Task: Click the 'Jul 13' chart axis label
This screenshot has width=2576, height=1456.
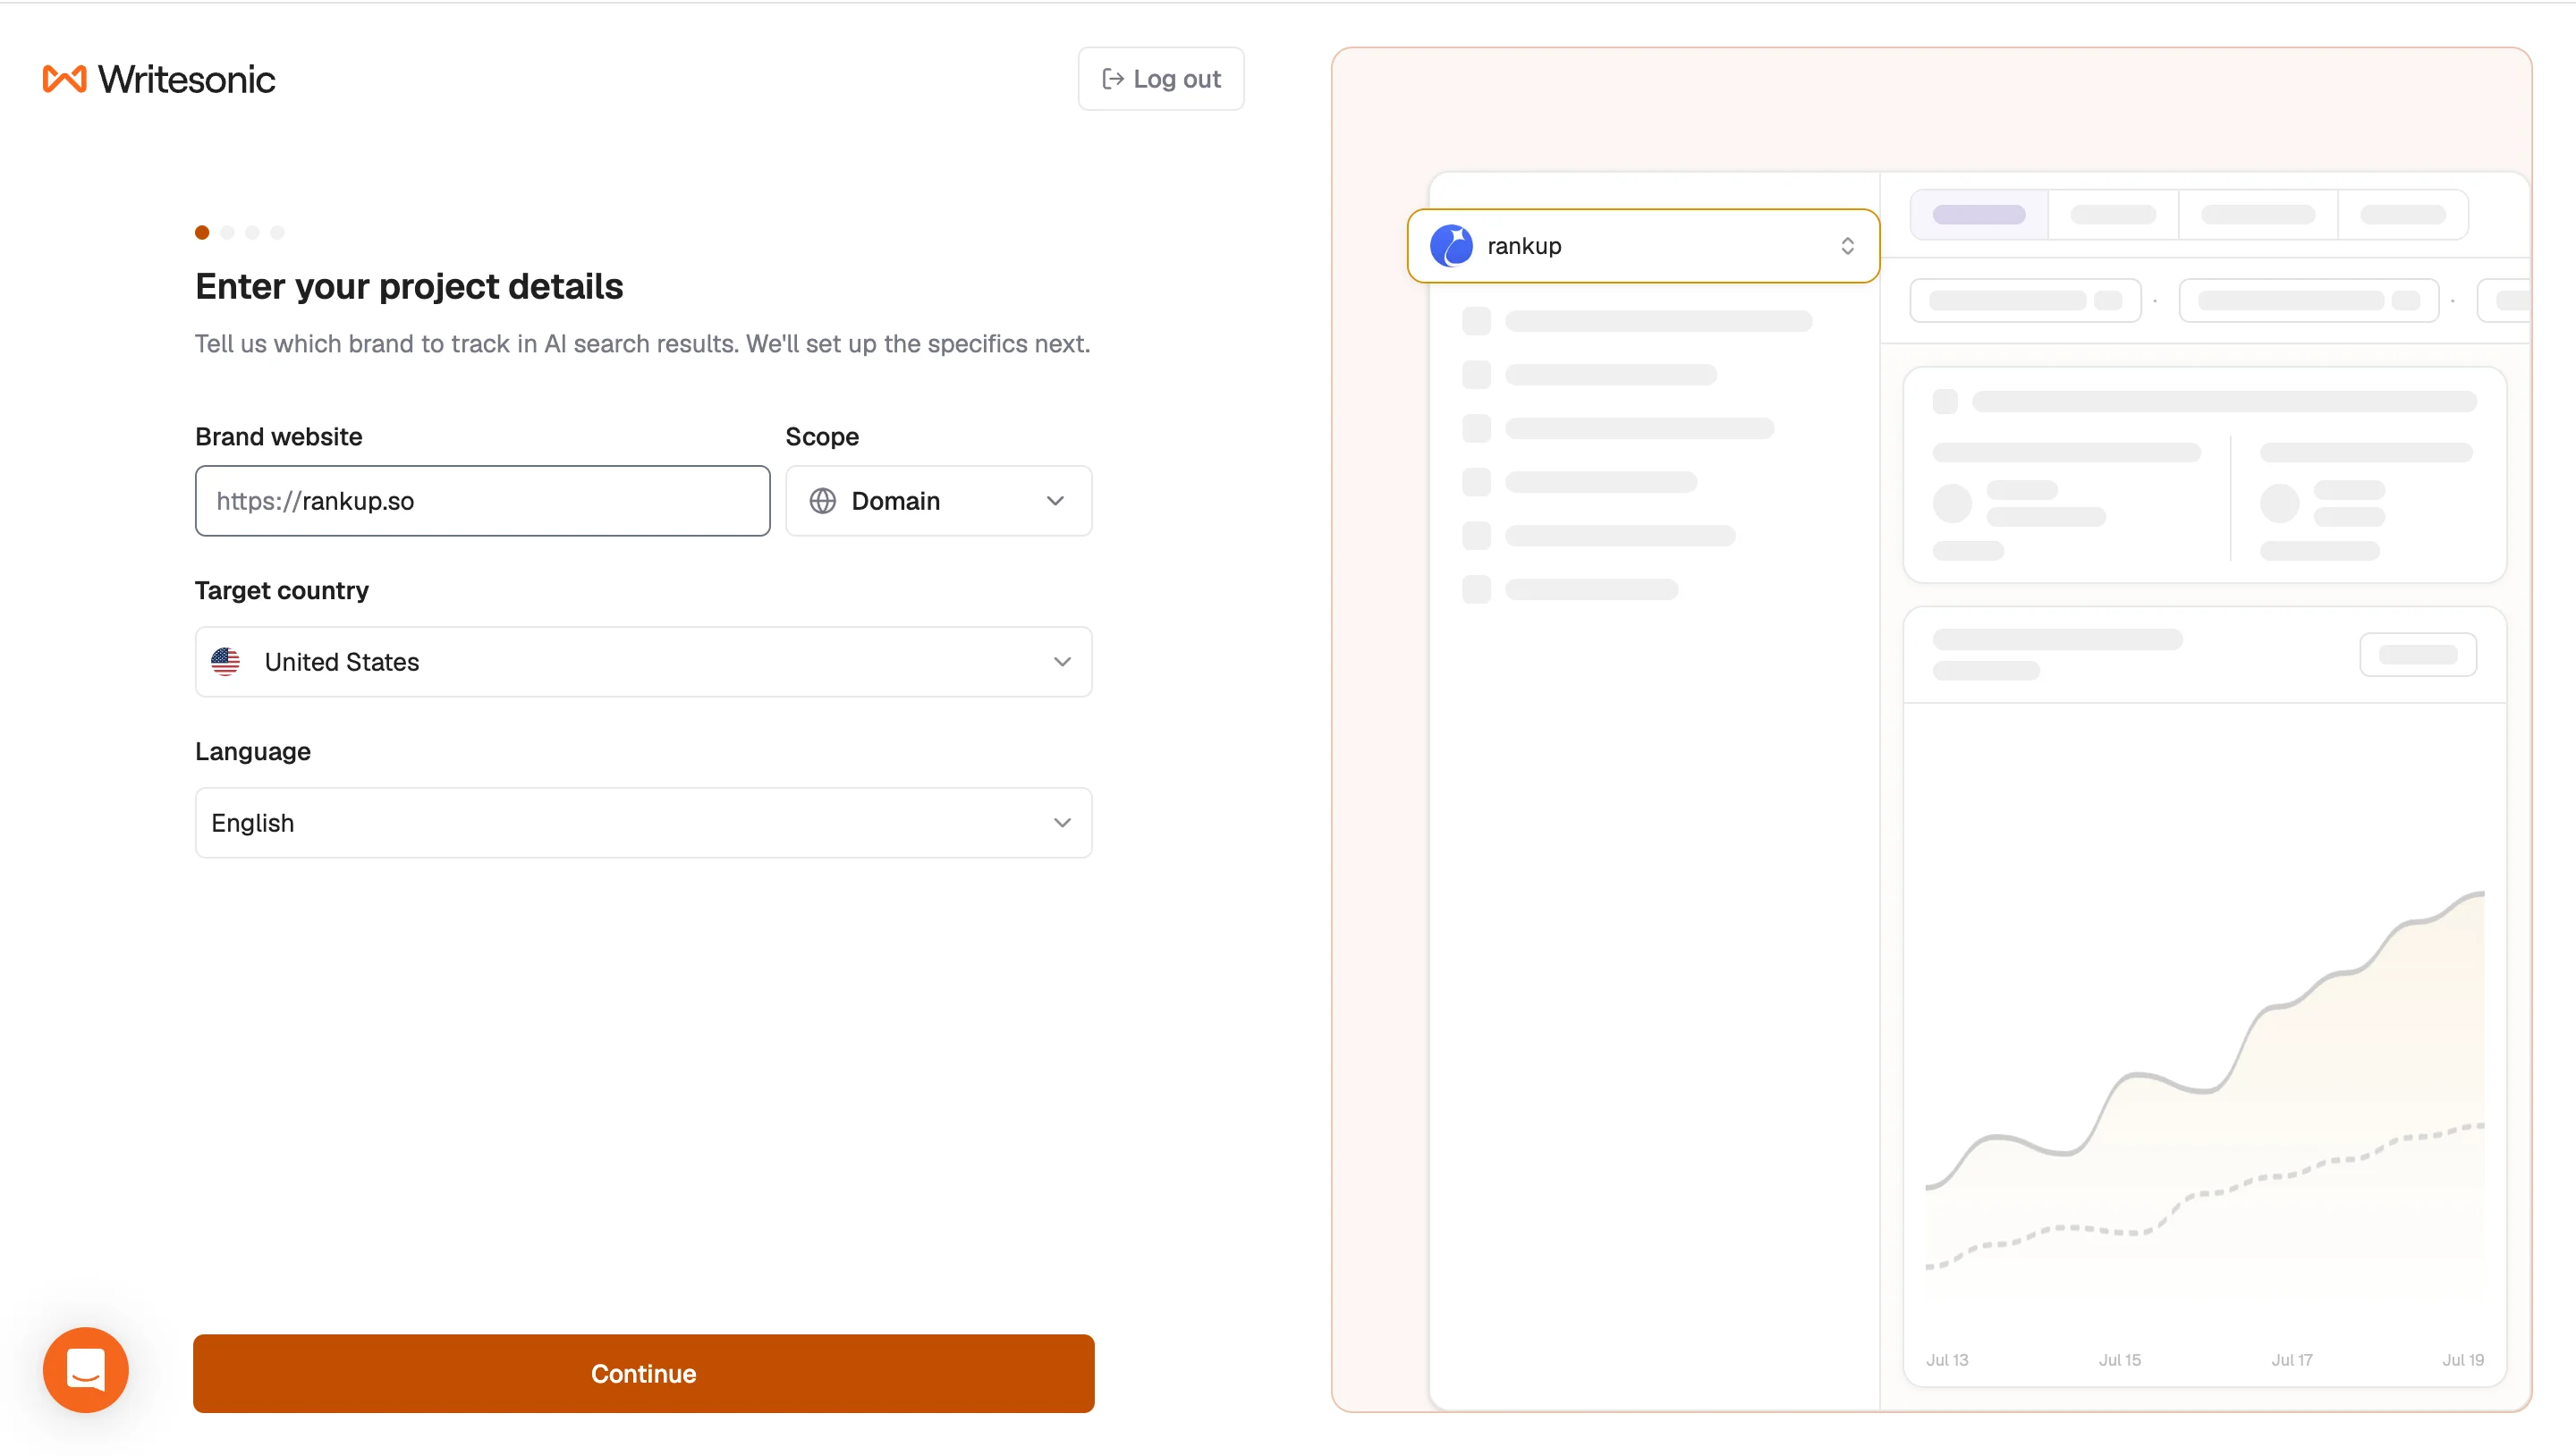Action: point(1946,1359)
